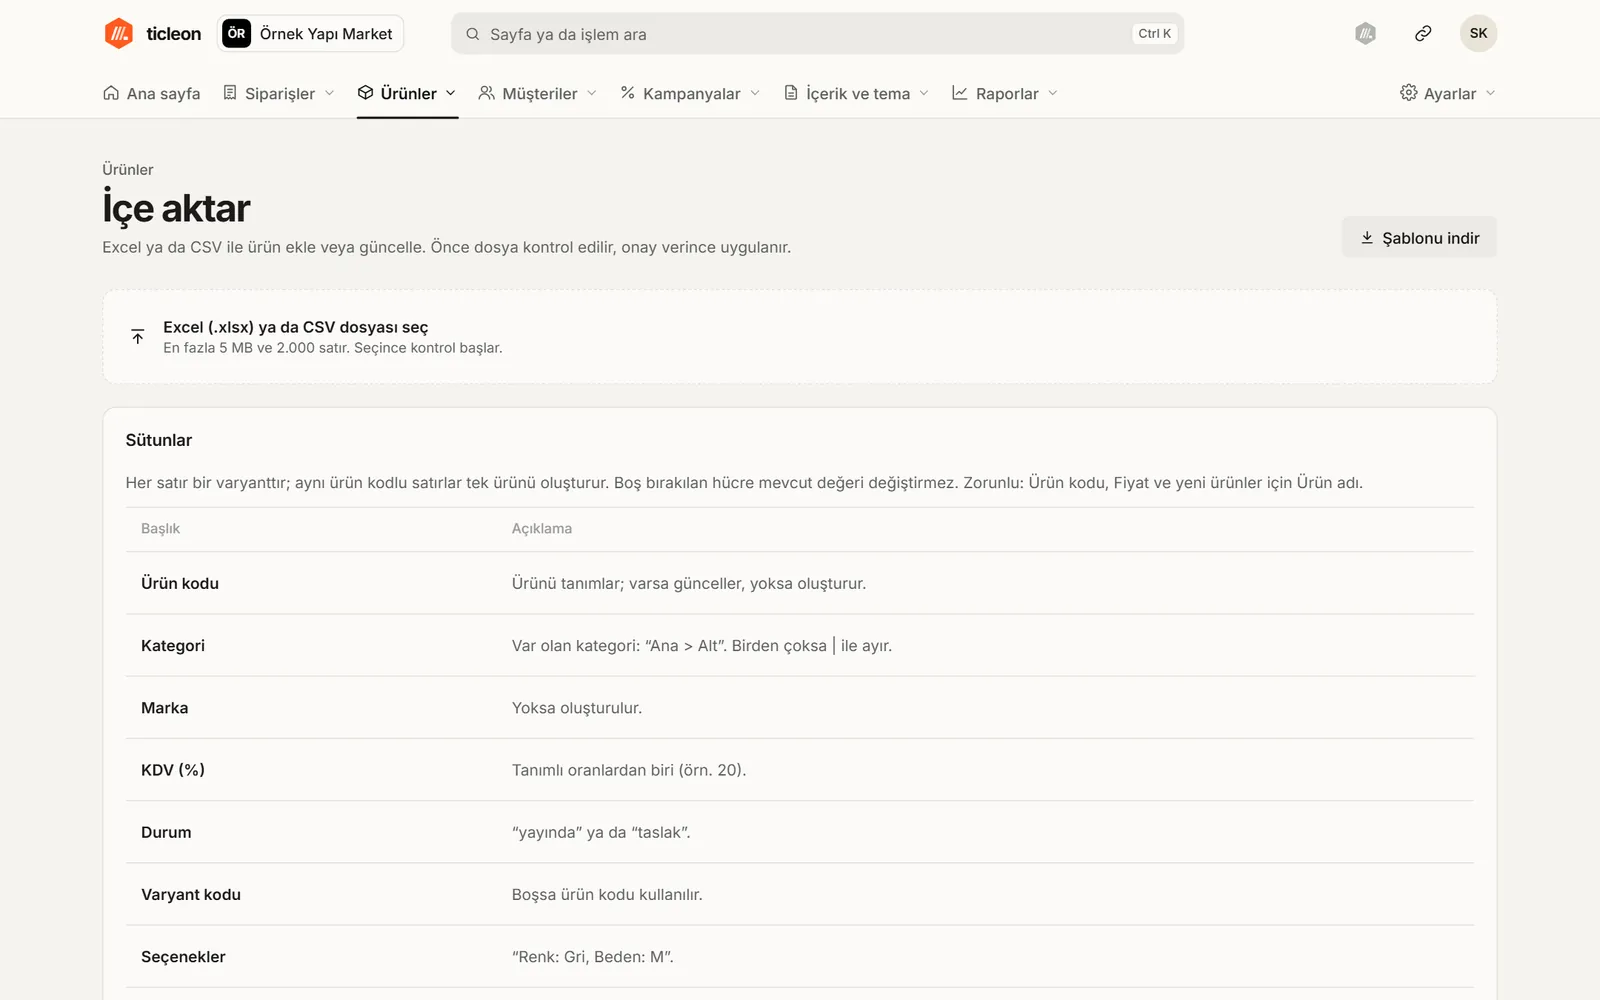The height and width of the screenshot is (1000, 1600).
Task: Click the link chain icon in header
Action: click(1423, 34)
